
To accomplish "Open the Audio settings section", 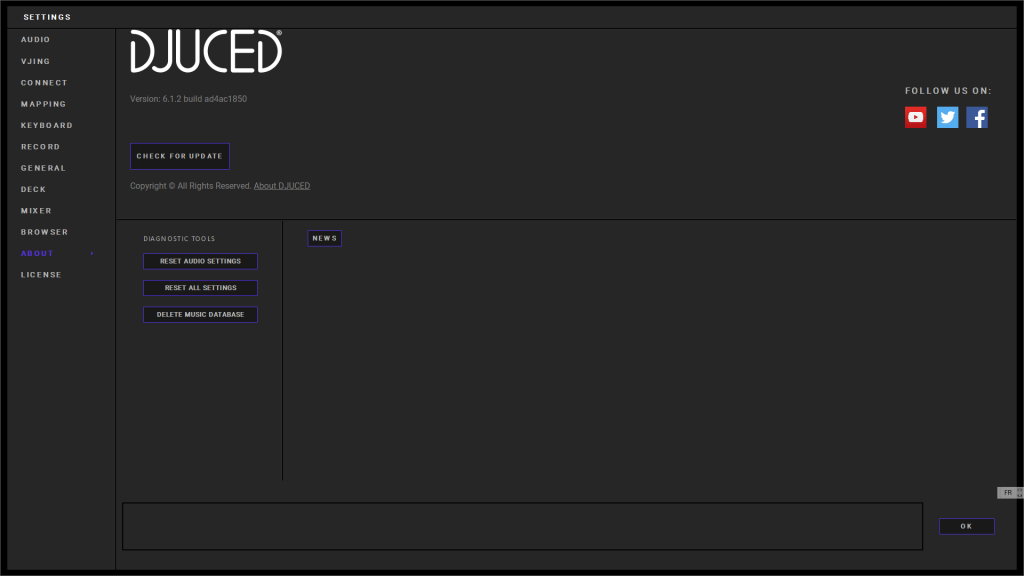I will pyautogui.click(x=36, y=40).
